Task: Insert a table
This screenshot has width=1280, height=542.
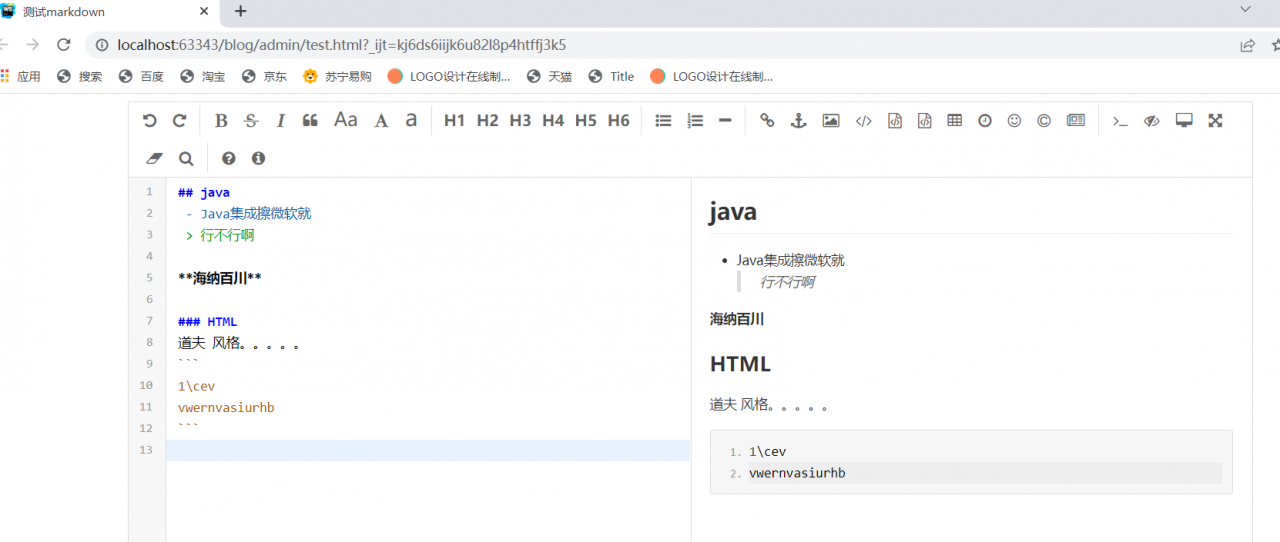Action: [x=955, y=121]
